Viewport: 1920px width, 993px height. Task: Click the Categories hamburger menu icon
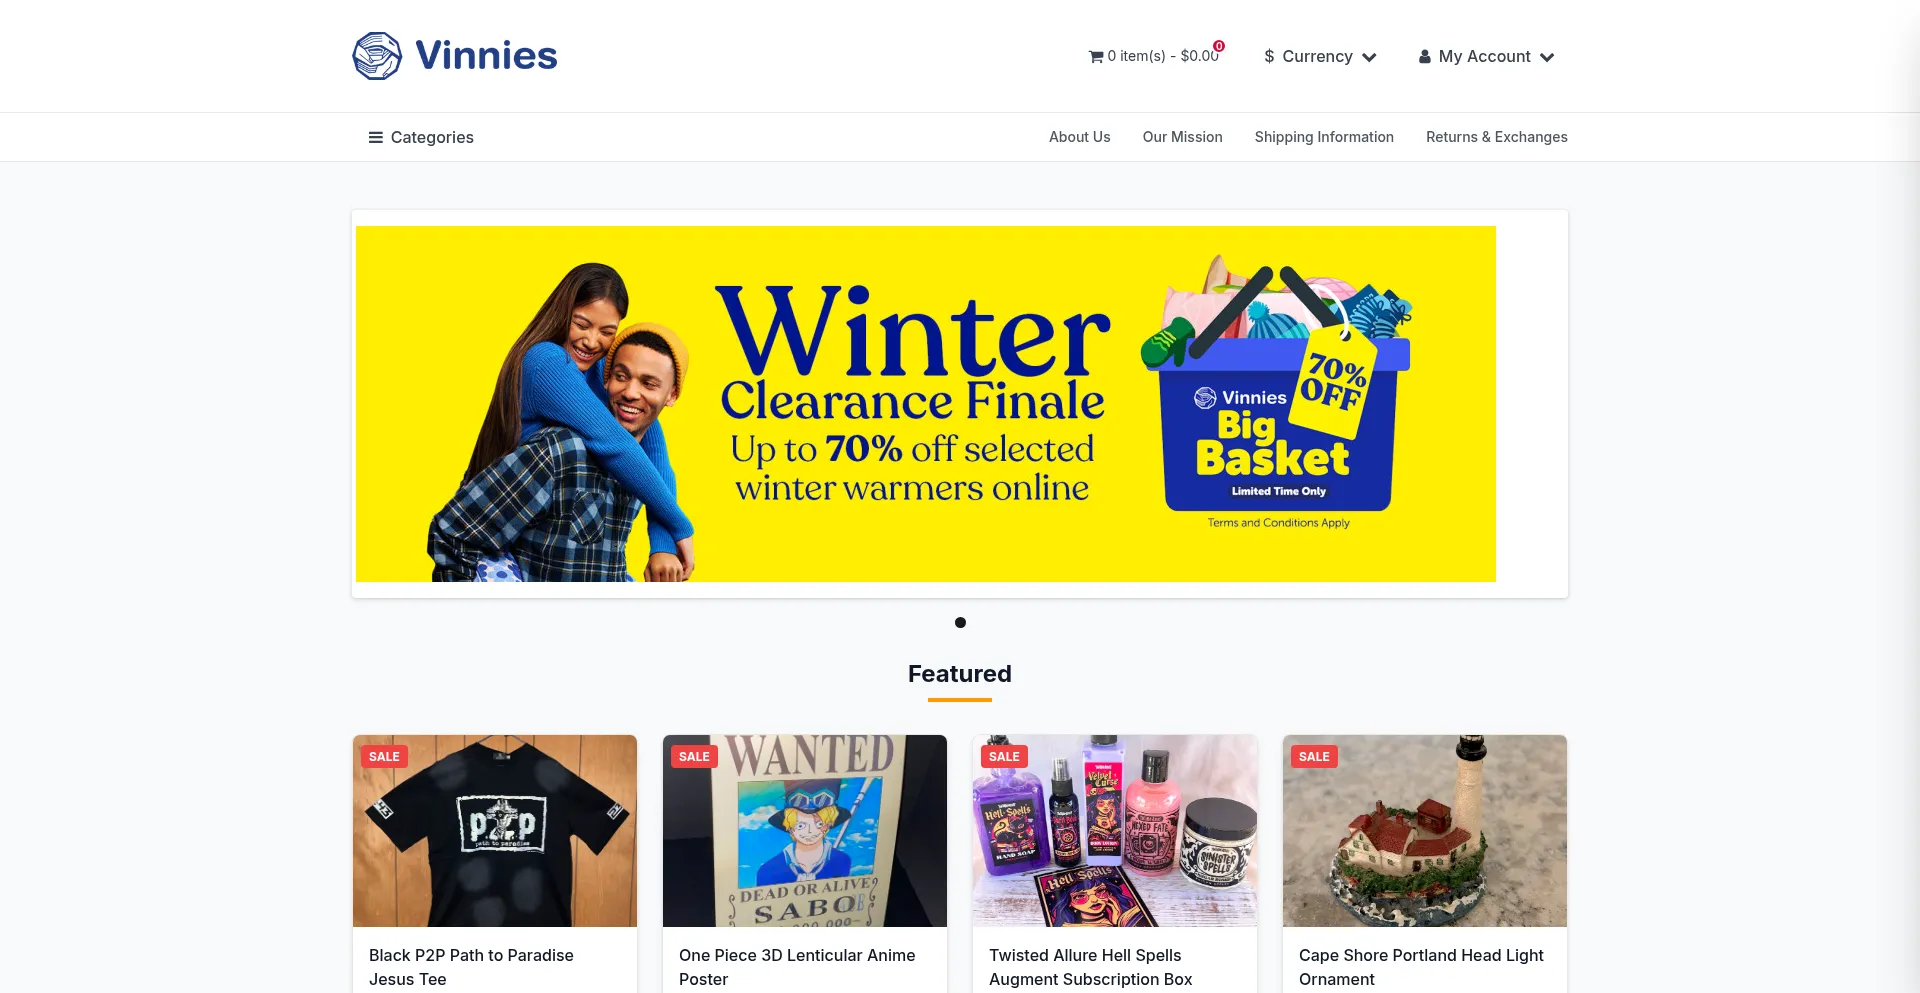tap(376, 137)
